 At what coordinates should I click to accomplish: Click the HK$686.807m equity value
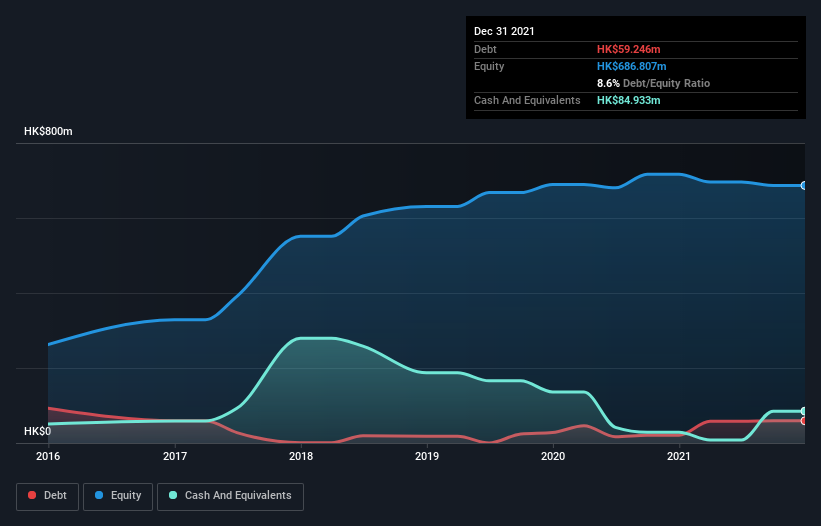631,66
